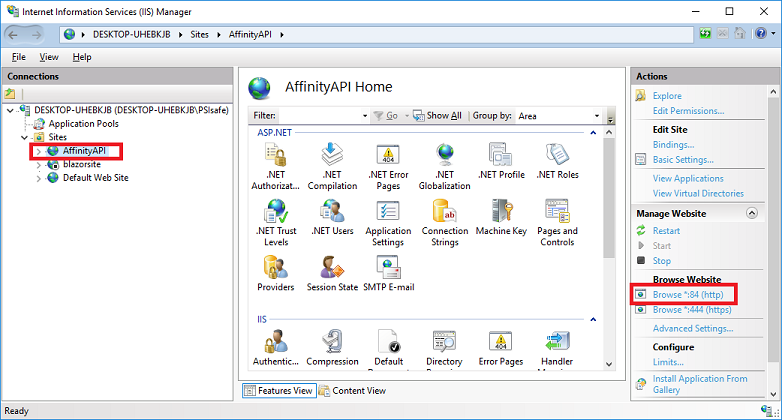Expand the AffinityAPI site tree node
Viewport: 782px width, 420px height.
39,151
